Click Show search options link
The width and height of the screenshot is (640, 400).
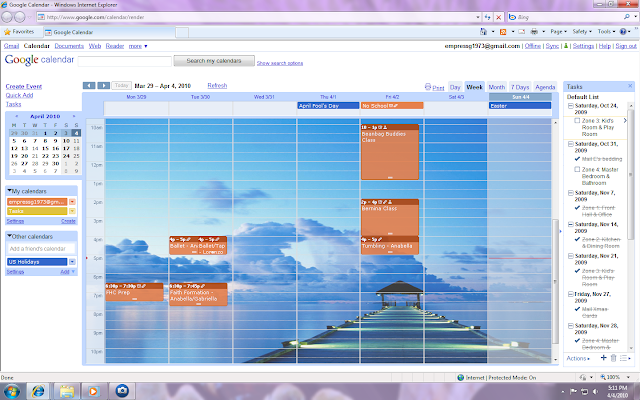[280, 63]
